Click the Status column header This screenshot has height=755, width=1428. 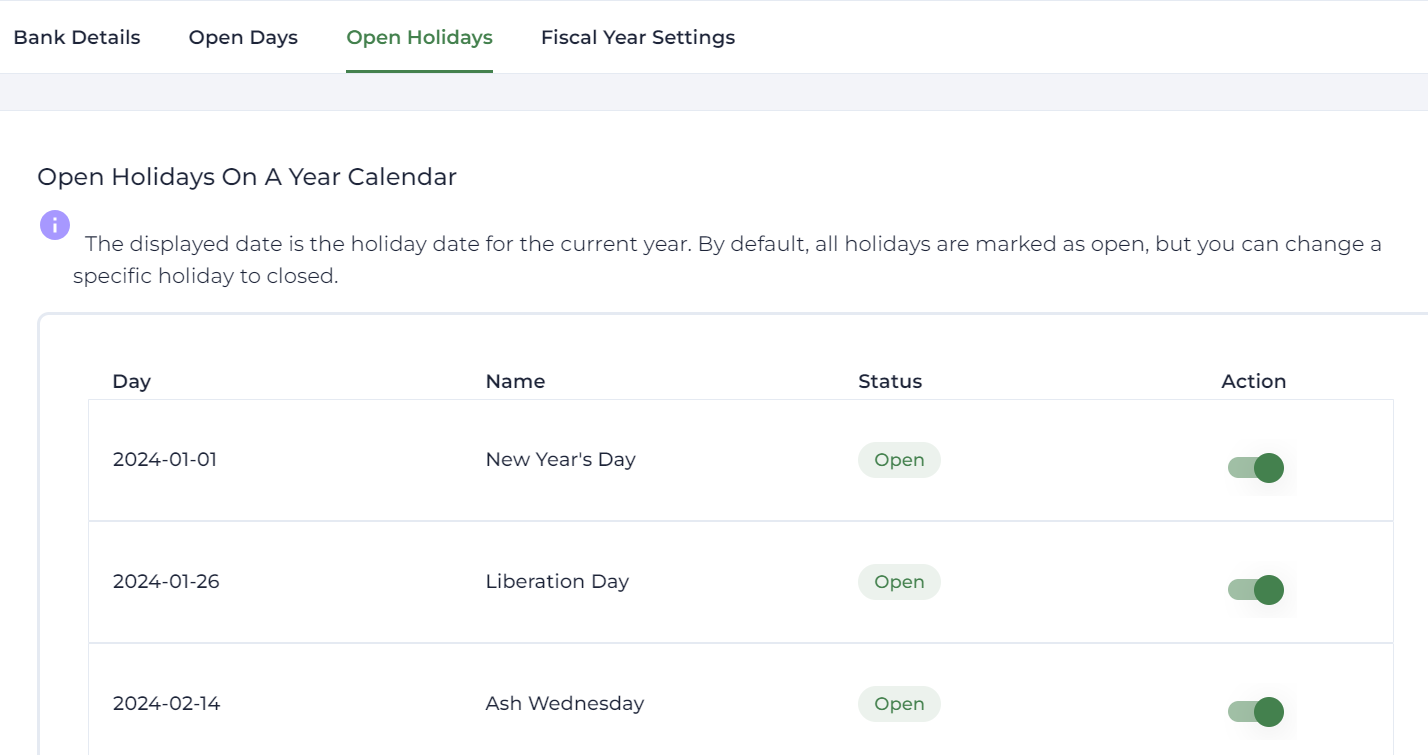(890, 381)
